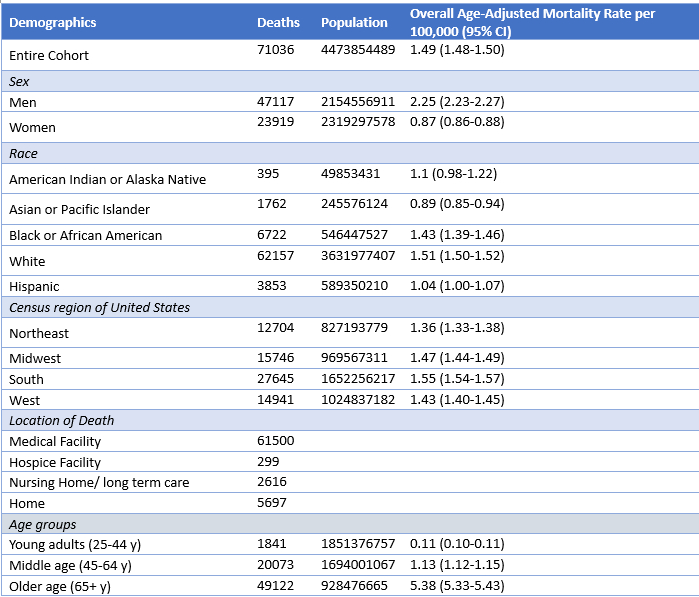Click the Nursing Home/ long term care label
This screenshot has height=597, width=699.
point(99,482)
